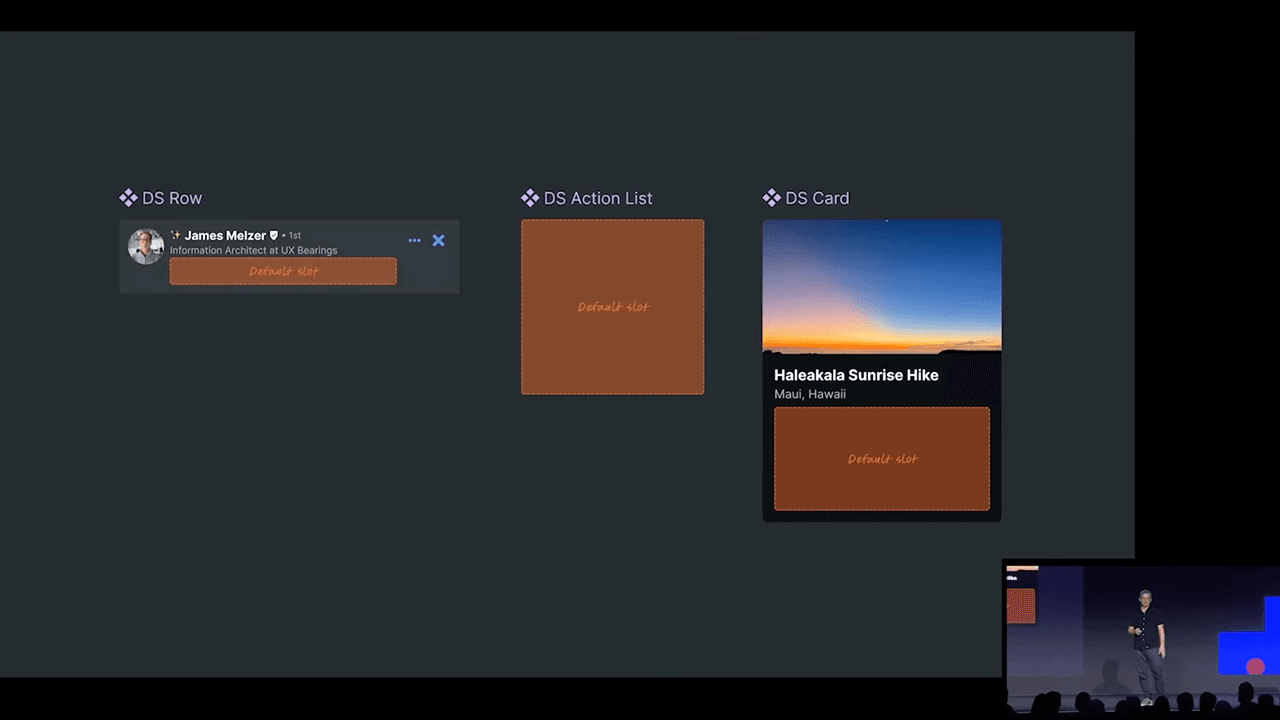Select the DS Row frame label

tap(172, 198)
